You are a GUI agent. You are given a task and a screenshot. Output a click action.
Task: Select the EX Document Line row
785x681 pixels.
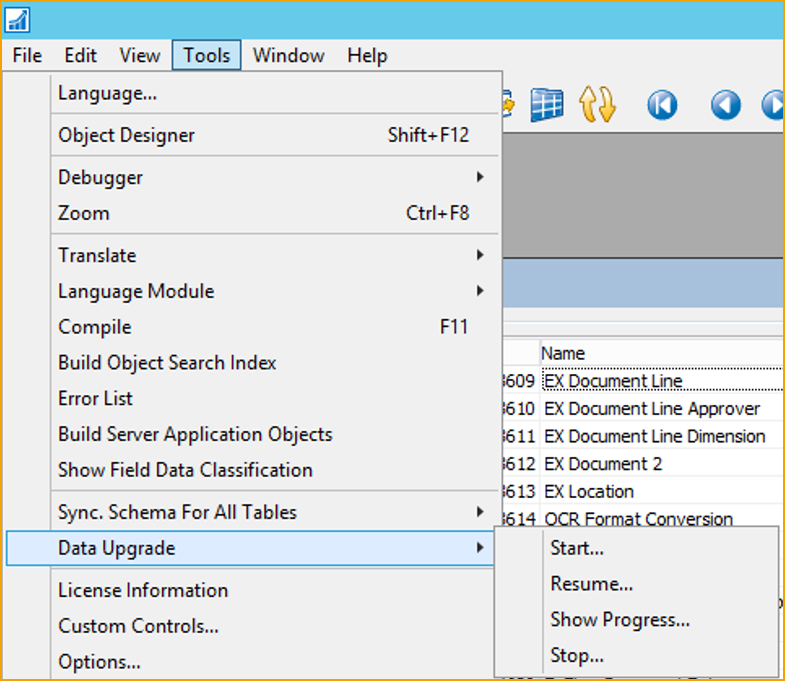tap(644, 381)
